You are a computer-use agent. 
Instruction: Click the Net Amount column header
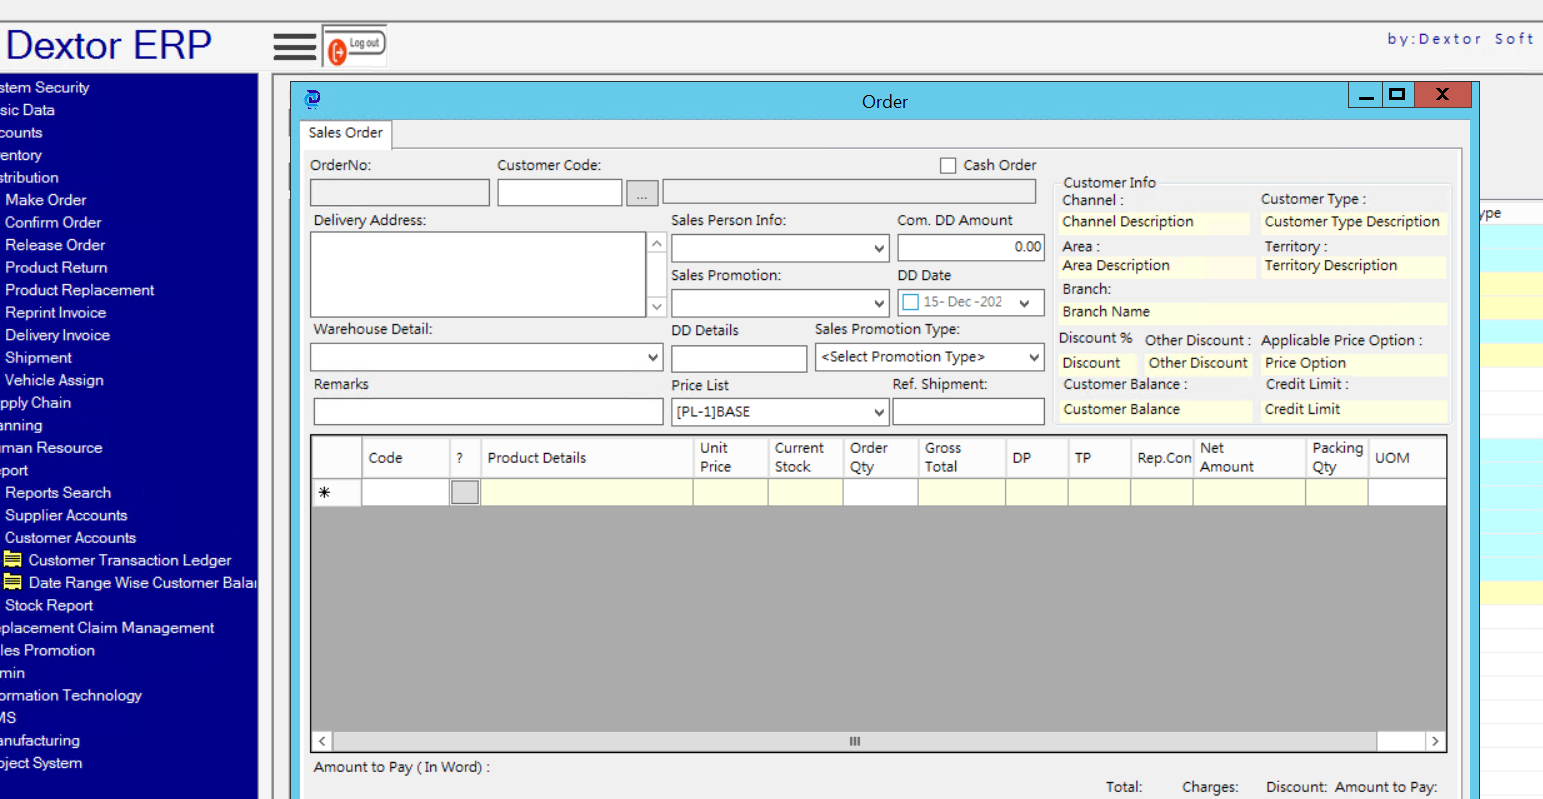click(x=1250, y=458)
